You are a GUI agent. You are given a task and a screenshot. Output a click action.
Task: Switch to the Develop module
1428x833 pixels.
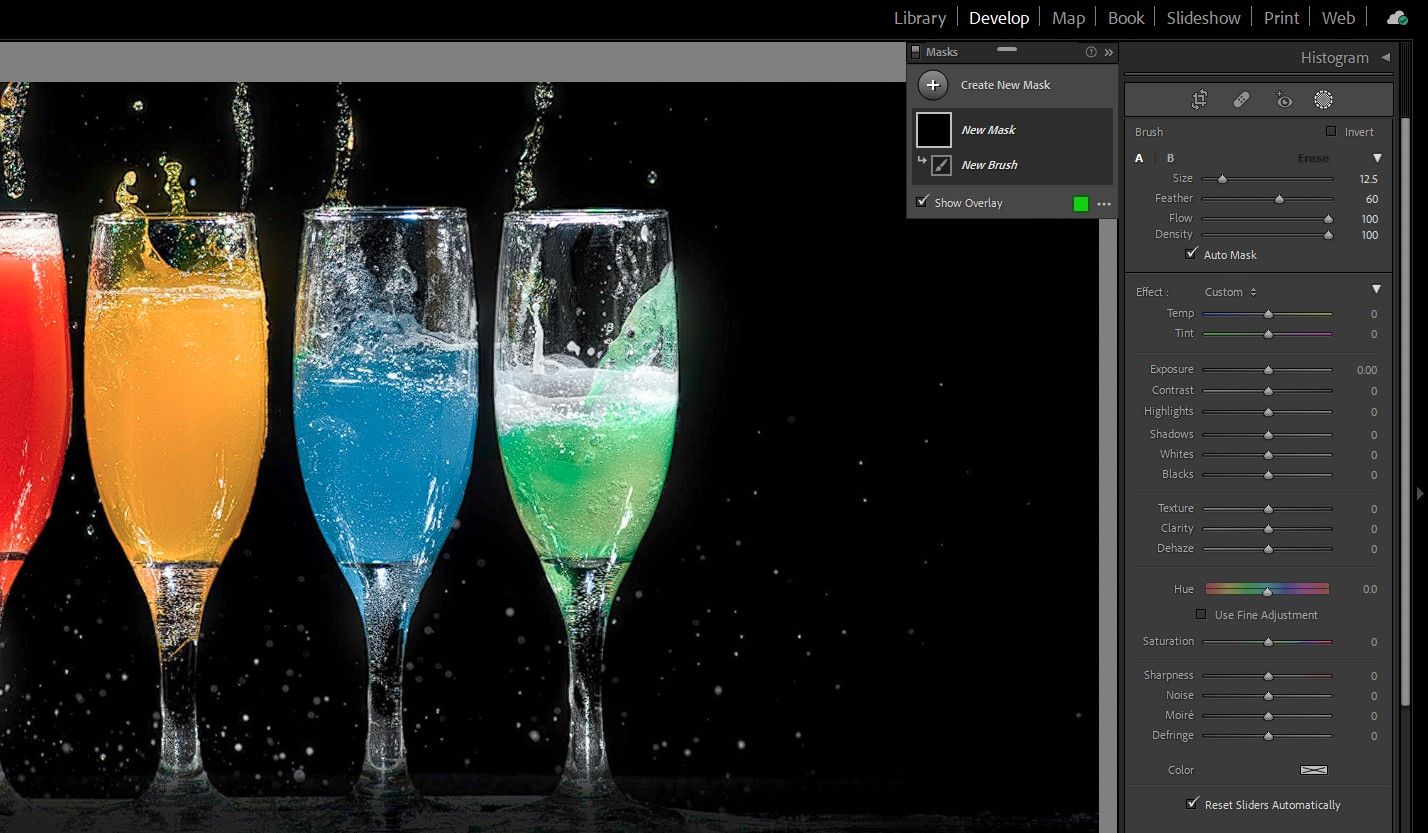click(999, 18)
